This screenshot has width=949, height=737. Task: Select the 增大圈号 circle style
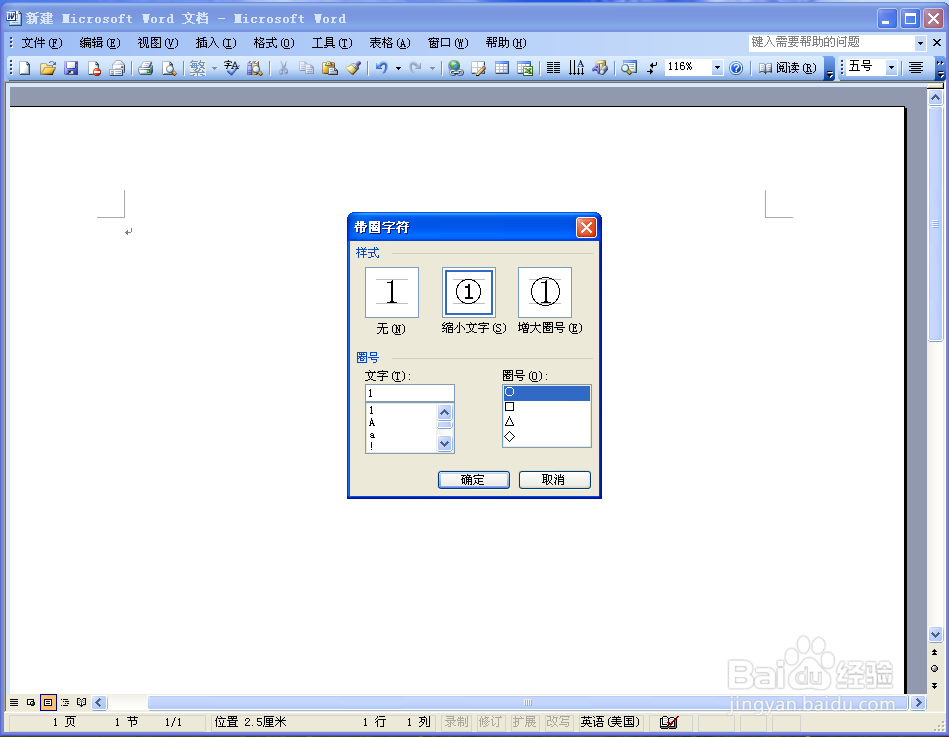tap(545, 292)
